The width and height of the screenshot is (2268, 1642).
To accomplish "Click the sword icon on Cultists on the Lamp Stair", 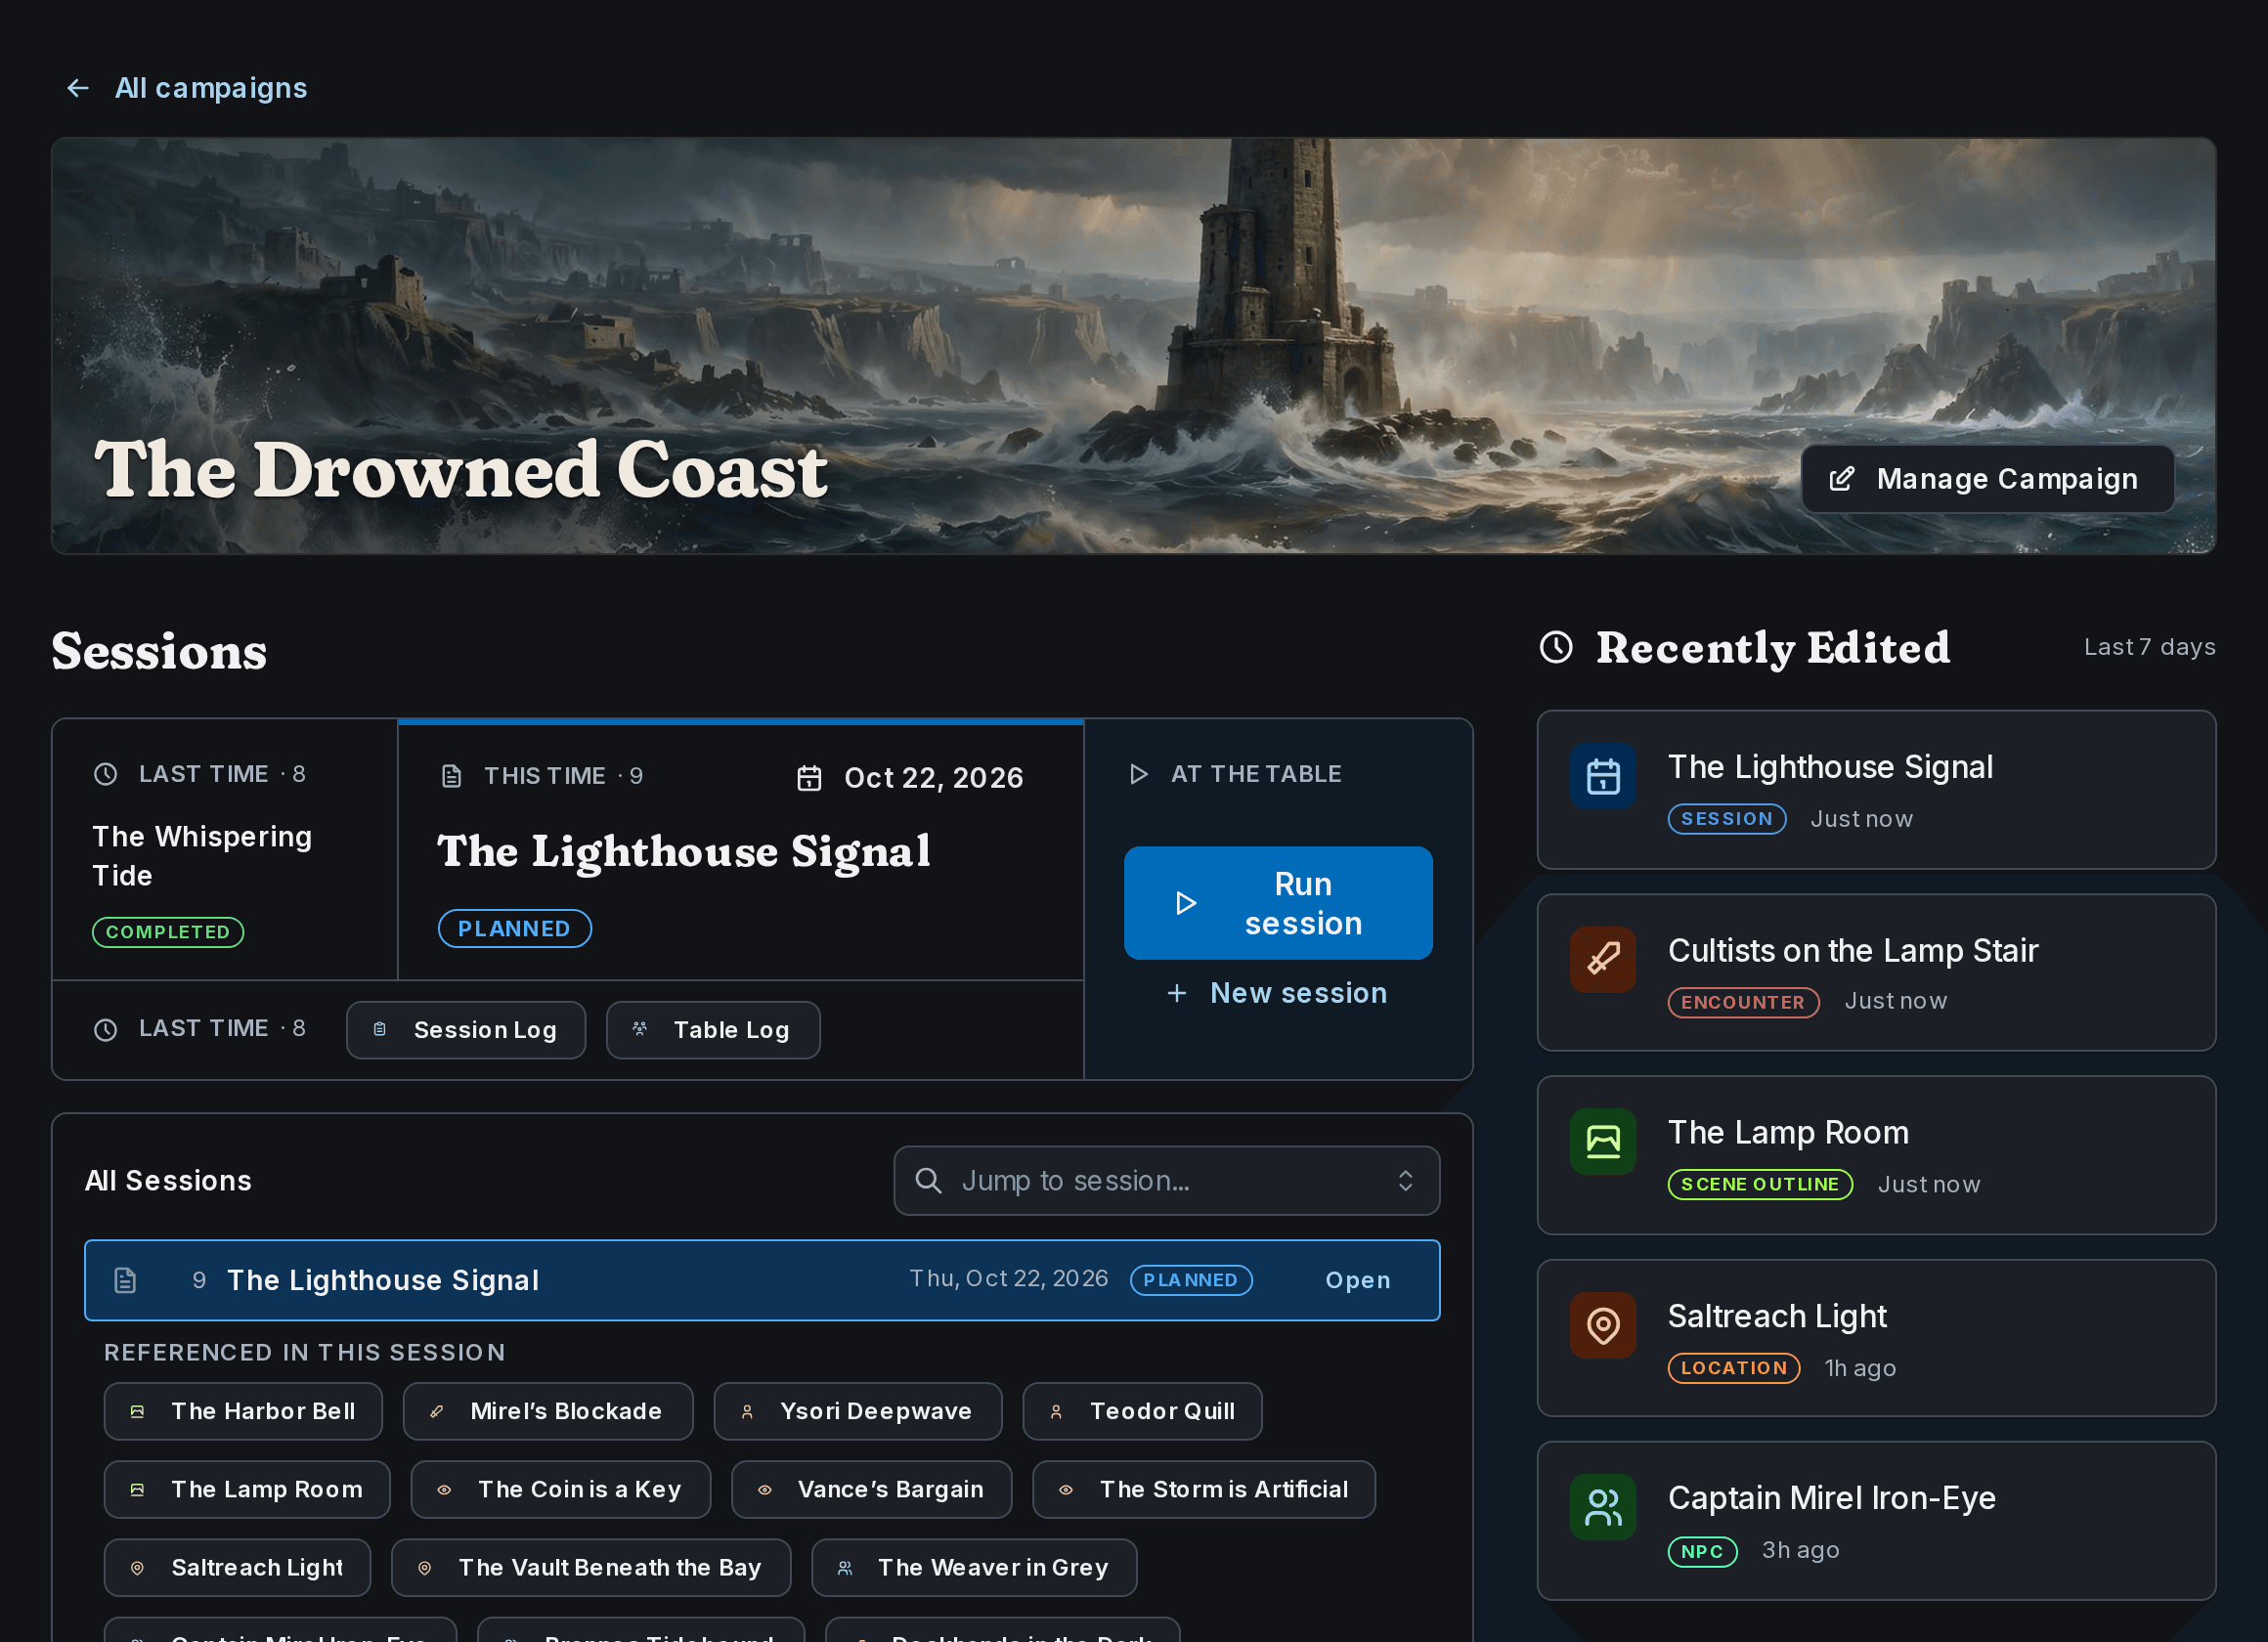I will pos(1603,959).
